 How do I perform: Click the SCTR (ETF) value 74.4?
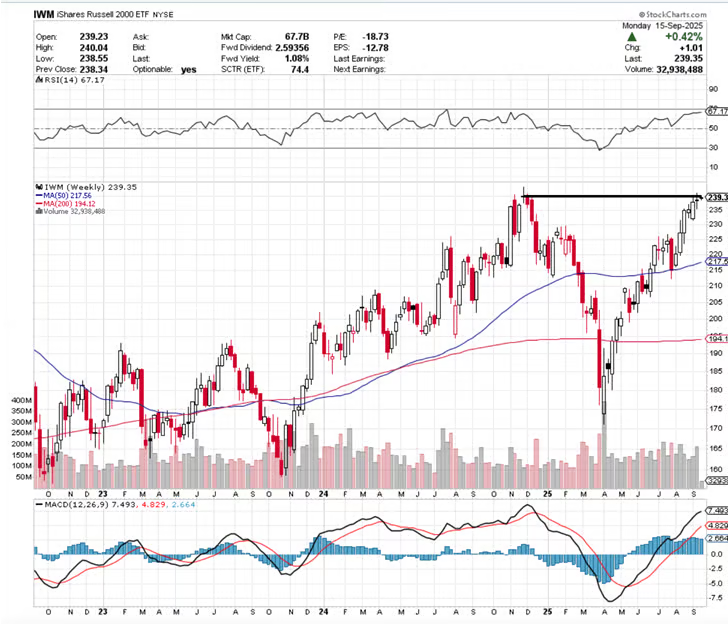(x=300, y=69)
